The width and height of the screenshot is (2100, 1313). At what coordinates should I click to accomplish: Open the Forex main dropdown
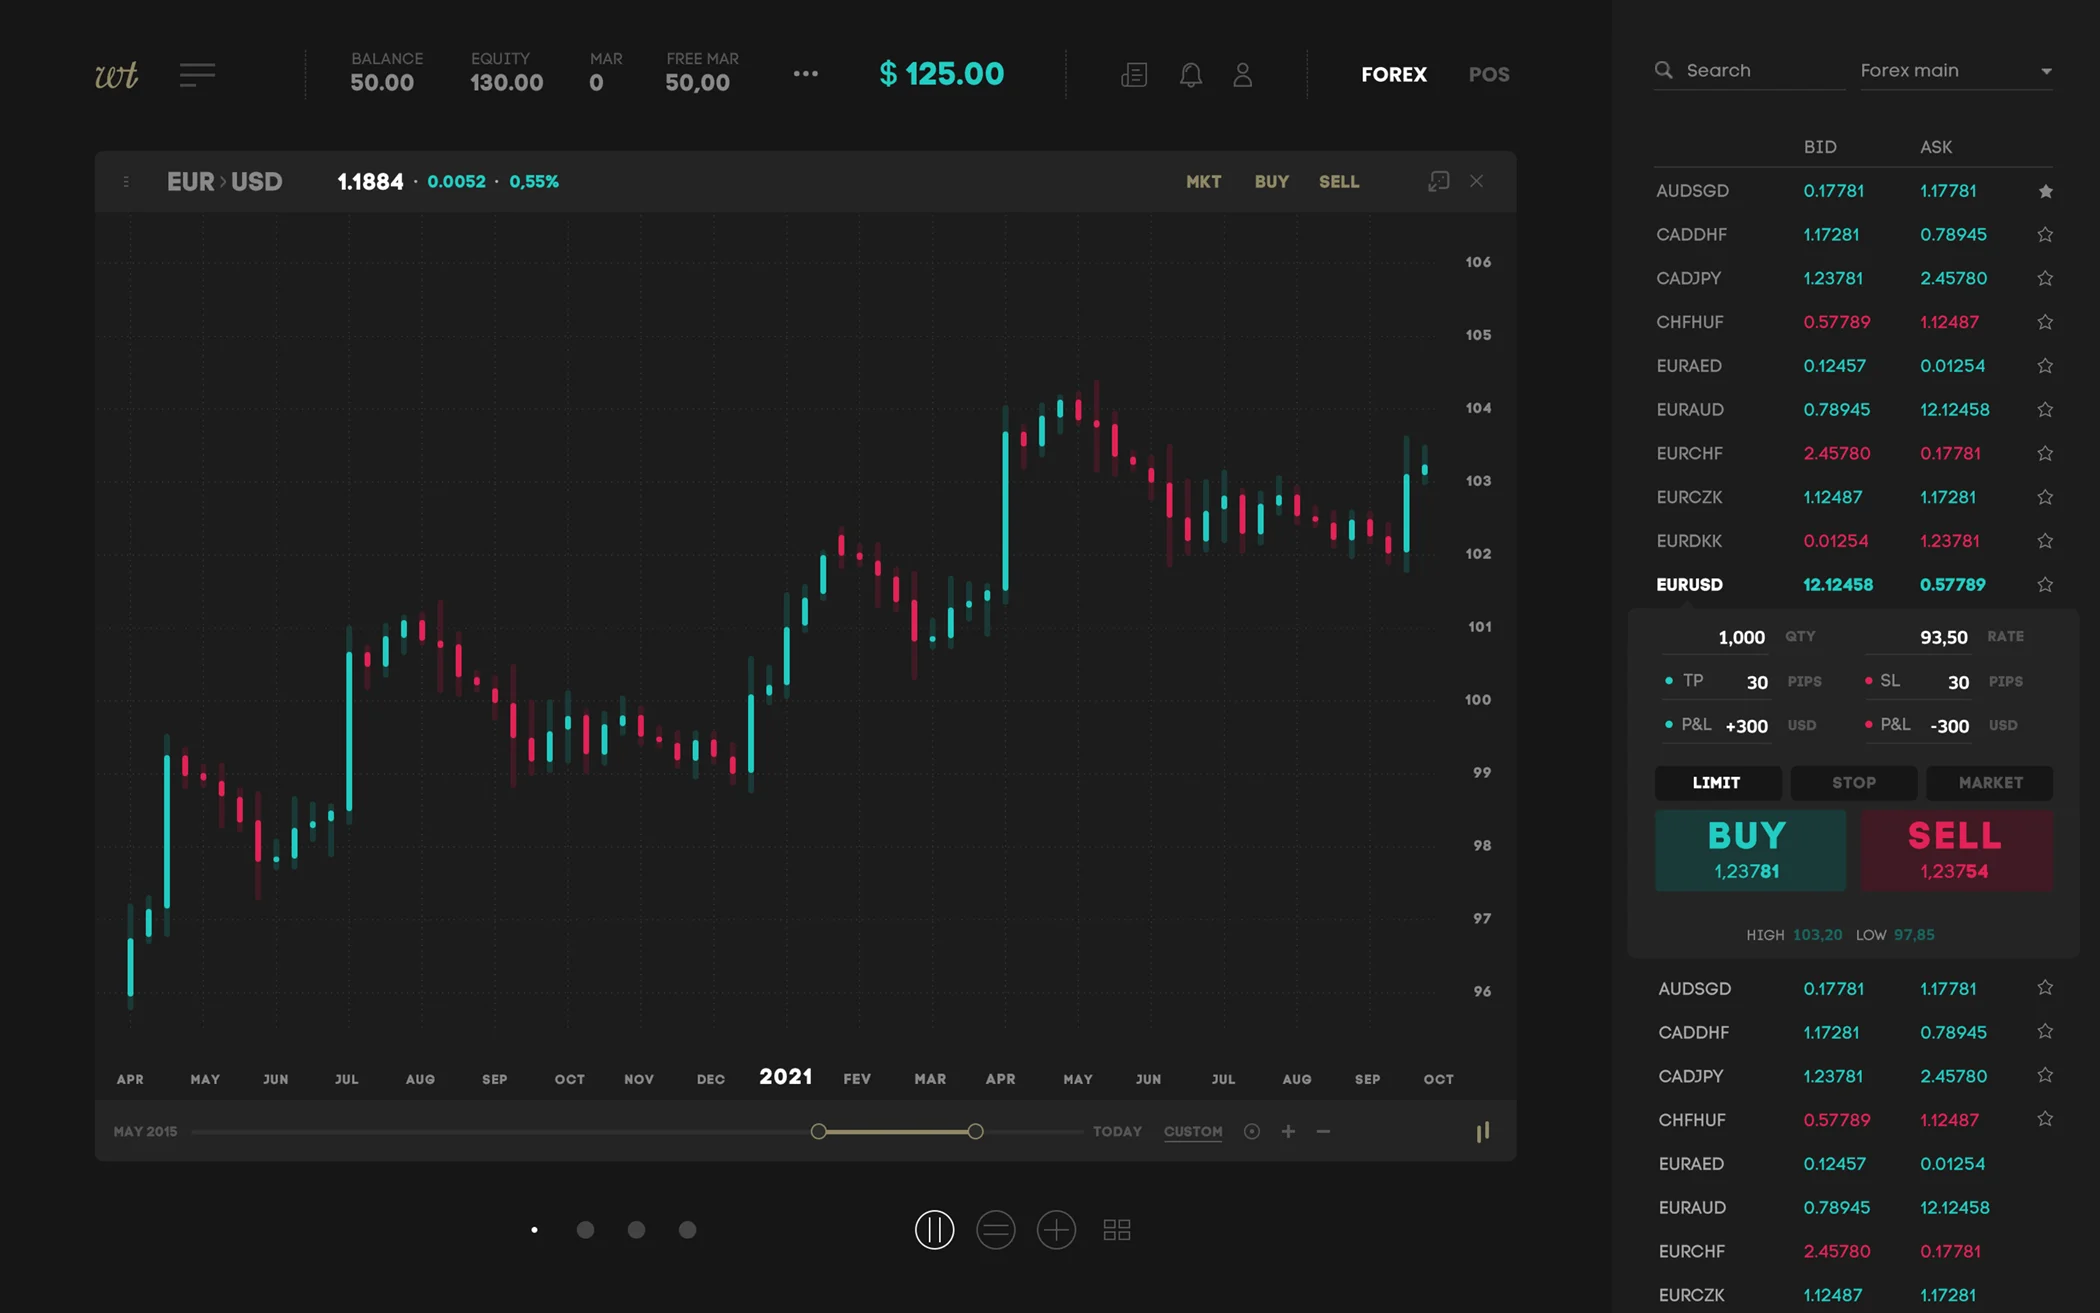tap(1956, 71)
